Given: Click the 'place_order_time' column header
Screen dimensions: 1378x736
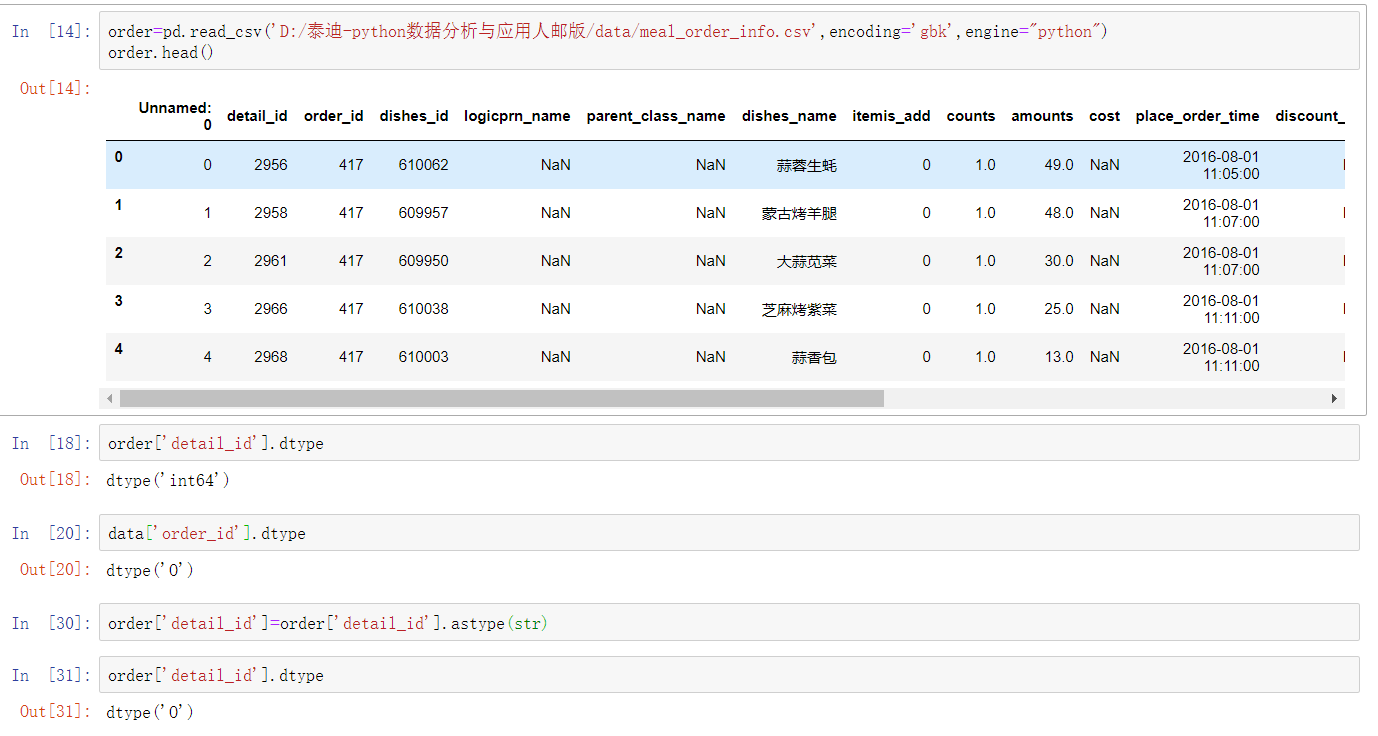Looking at the screenshot, I should (x=1197, y=116).
